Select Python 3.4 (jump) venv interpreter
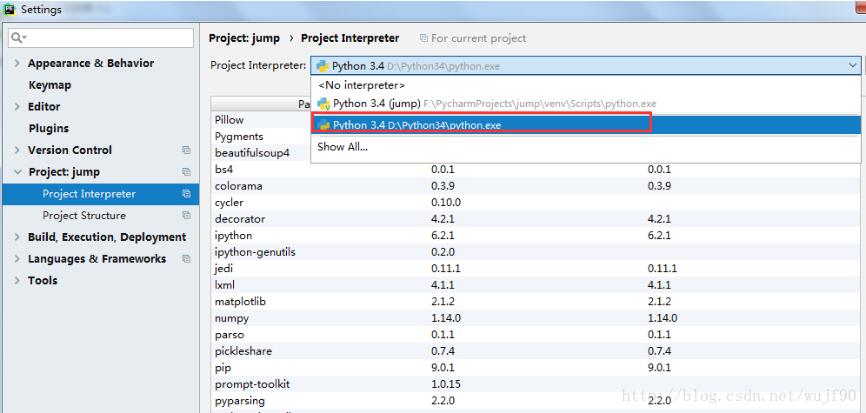This screenshot has width=866, height=413. point(585,103)
